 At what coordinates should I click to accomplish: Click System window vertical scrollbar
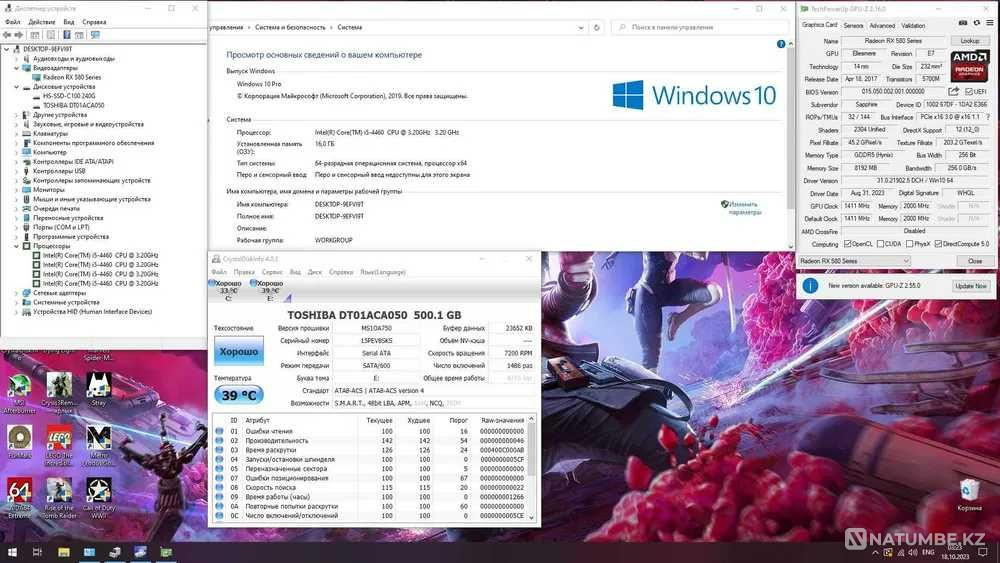[791, 144]
